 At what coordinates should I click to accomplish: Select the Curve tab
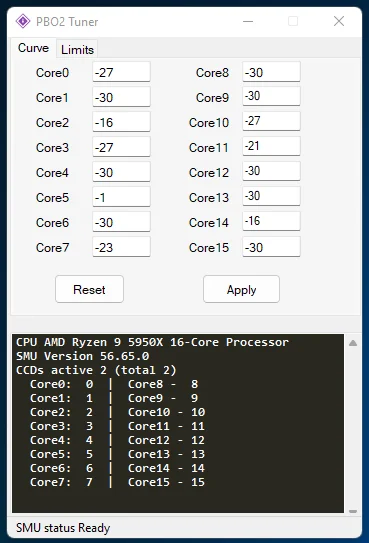point(33,48)
